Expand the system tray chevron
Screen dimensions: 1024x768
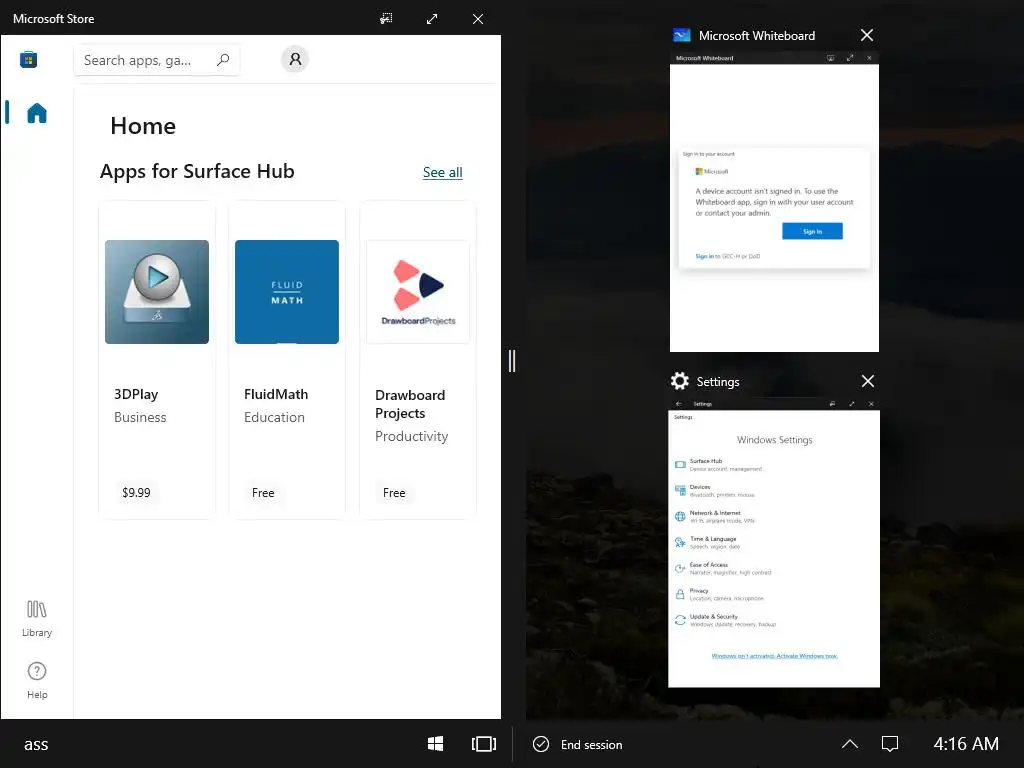[x=850, y=744]
